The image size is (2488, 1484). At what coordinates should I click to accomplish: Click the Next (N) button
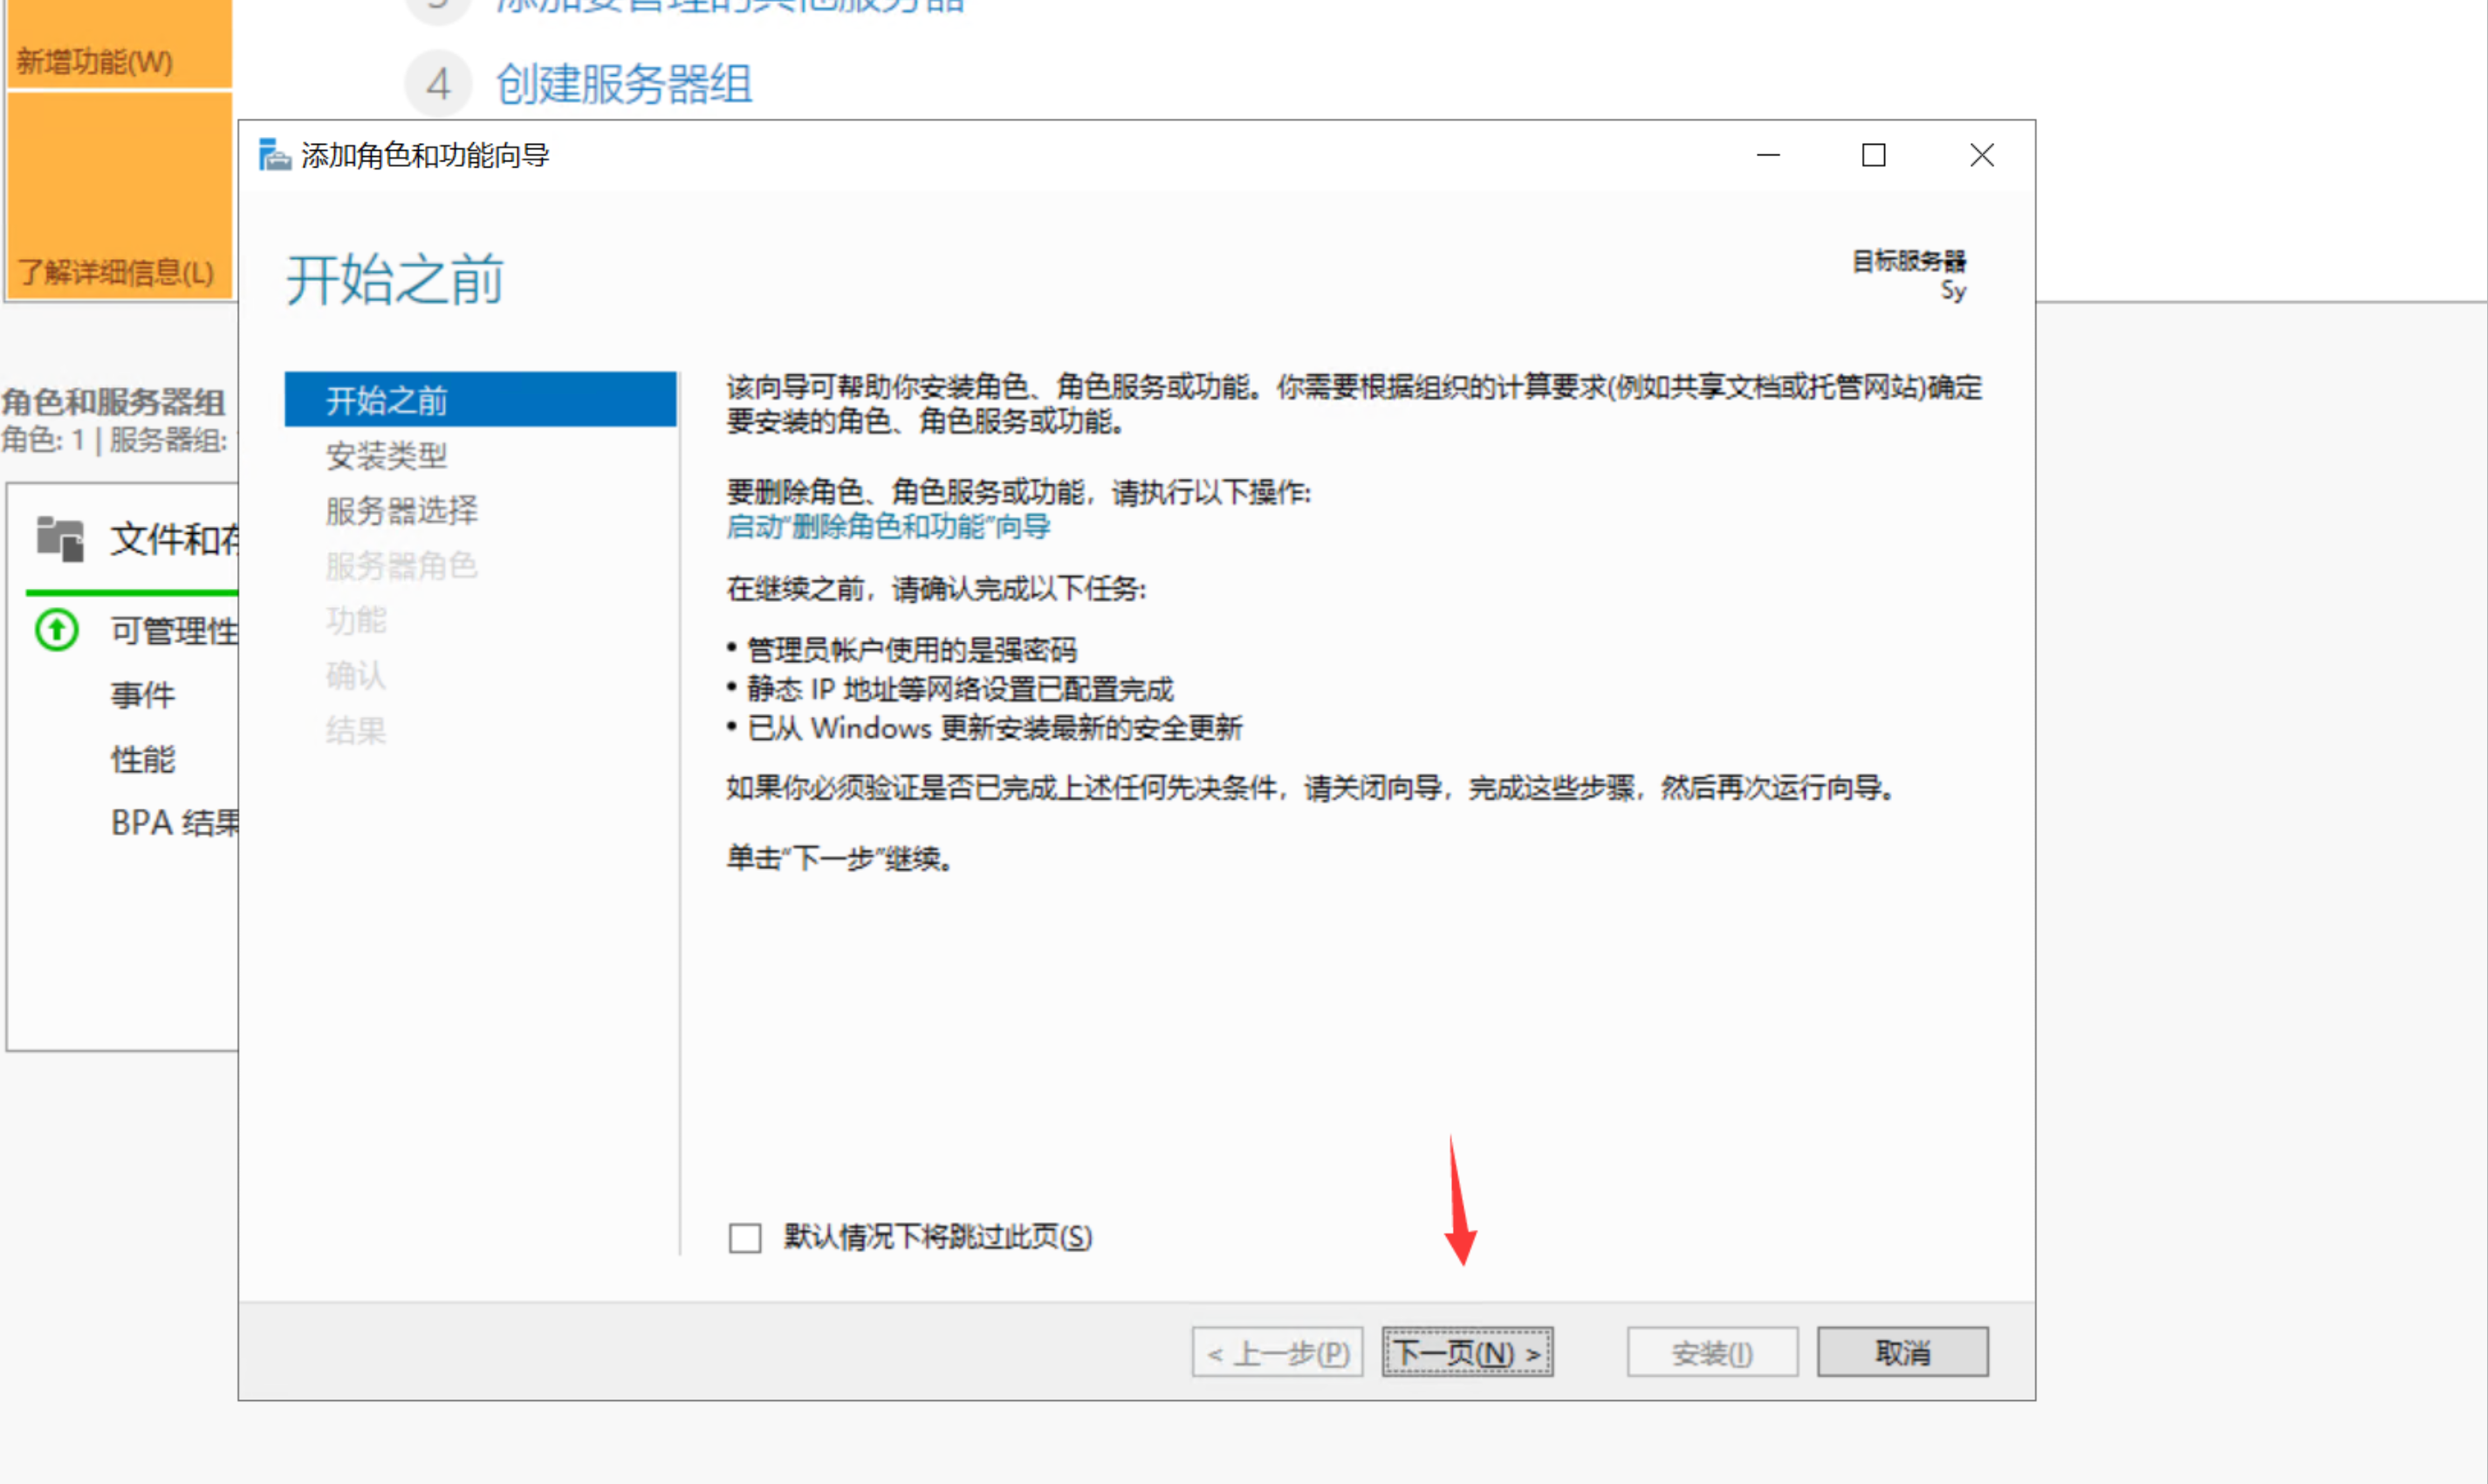pos(1467,1352)
